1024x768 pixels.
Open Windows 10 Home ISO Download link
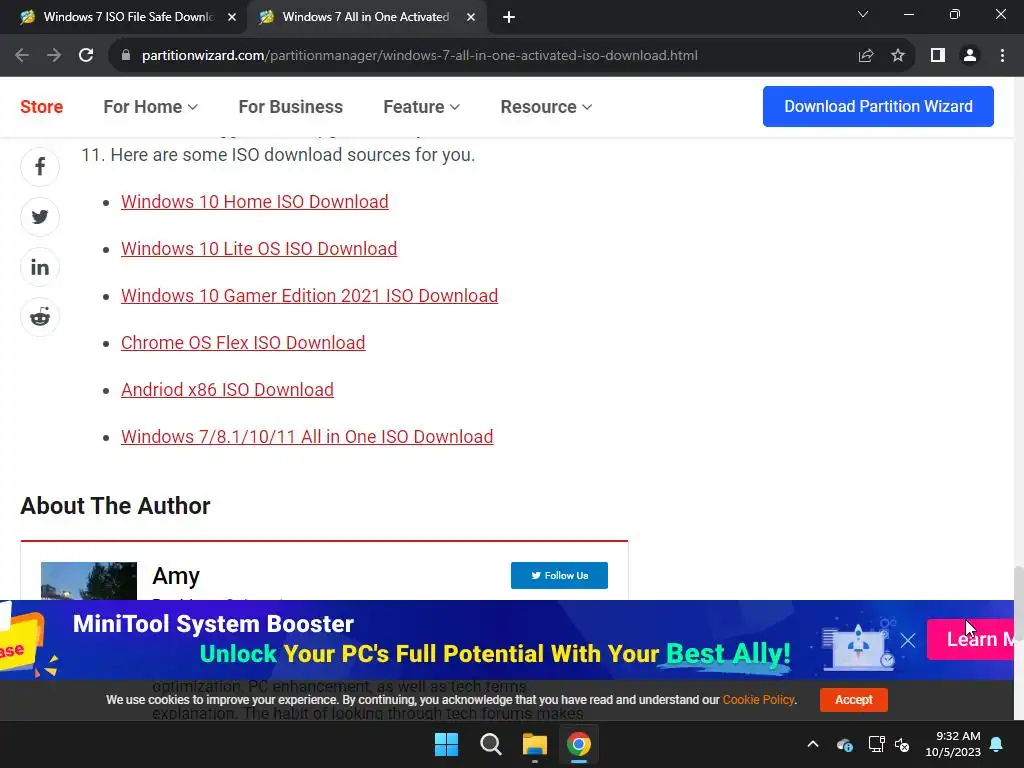pyautogui.click(x=255, y=202)
